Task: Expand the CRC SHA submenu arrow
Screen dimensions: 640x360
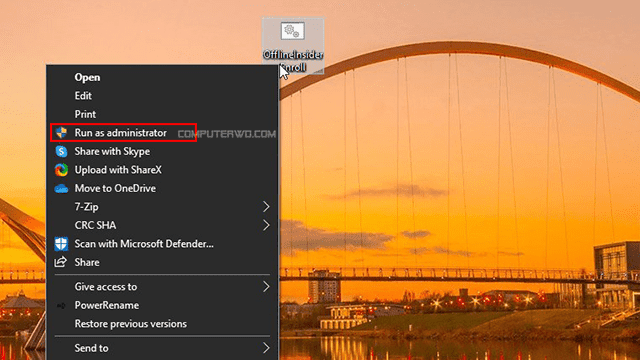Action: (266, 225)
